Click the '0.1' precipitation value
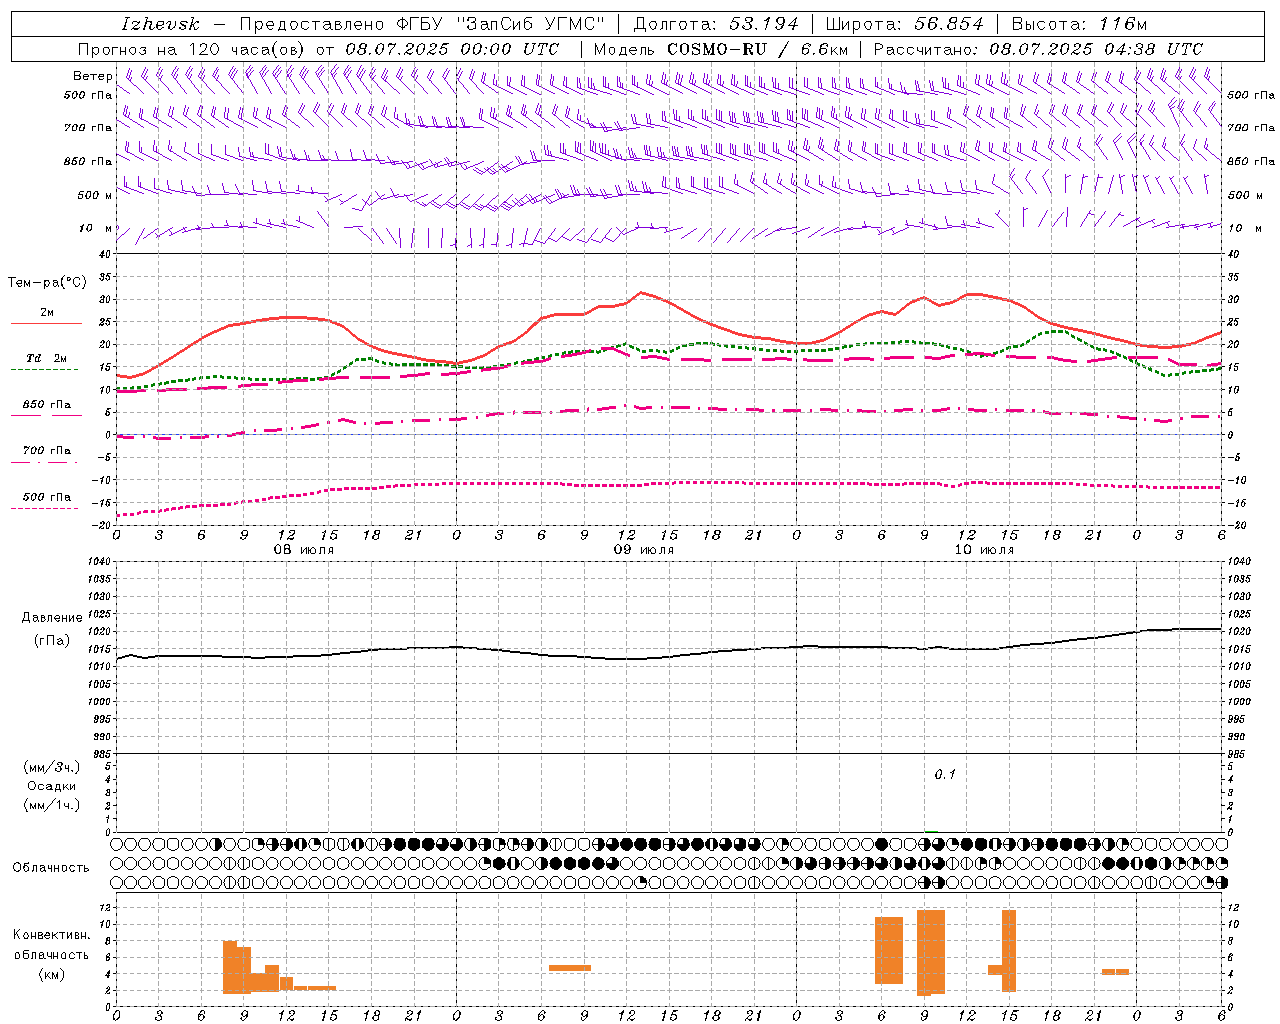The height and width of the screenshot is (1024, 1280). (x=945, y=774)
